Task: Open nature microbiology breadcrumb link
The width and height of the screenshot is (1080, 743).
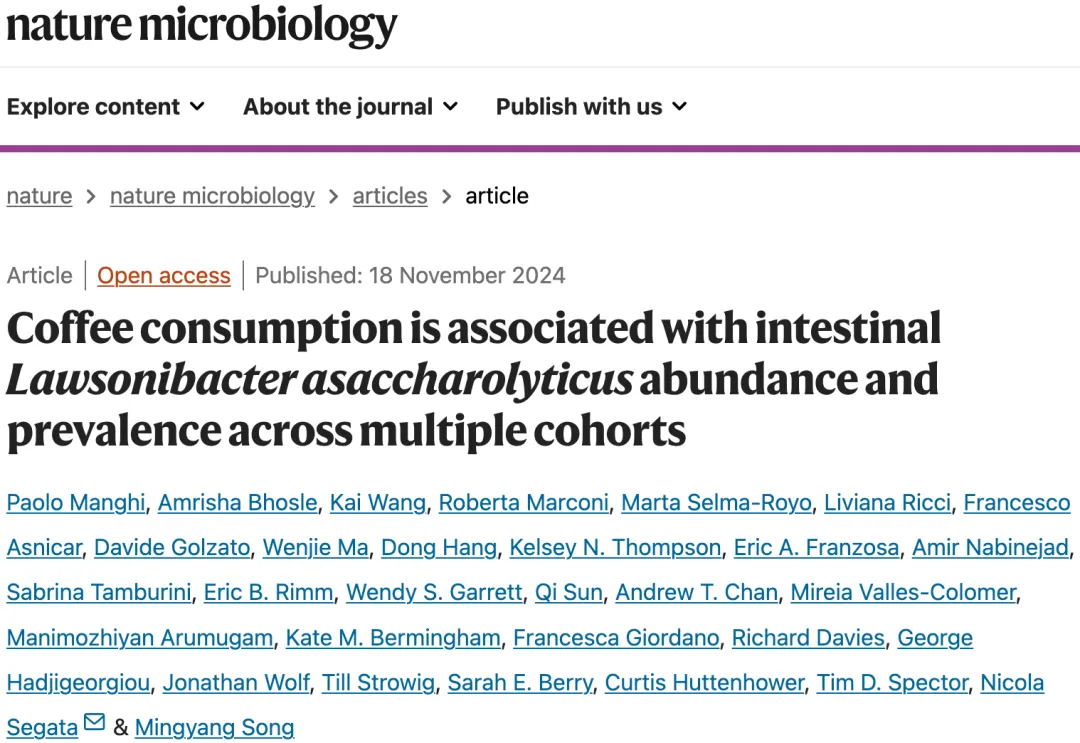Action: click(212, 196)
